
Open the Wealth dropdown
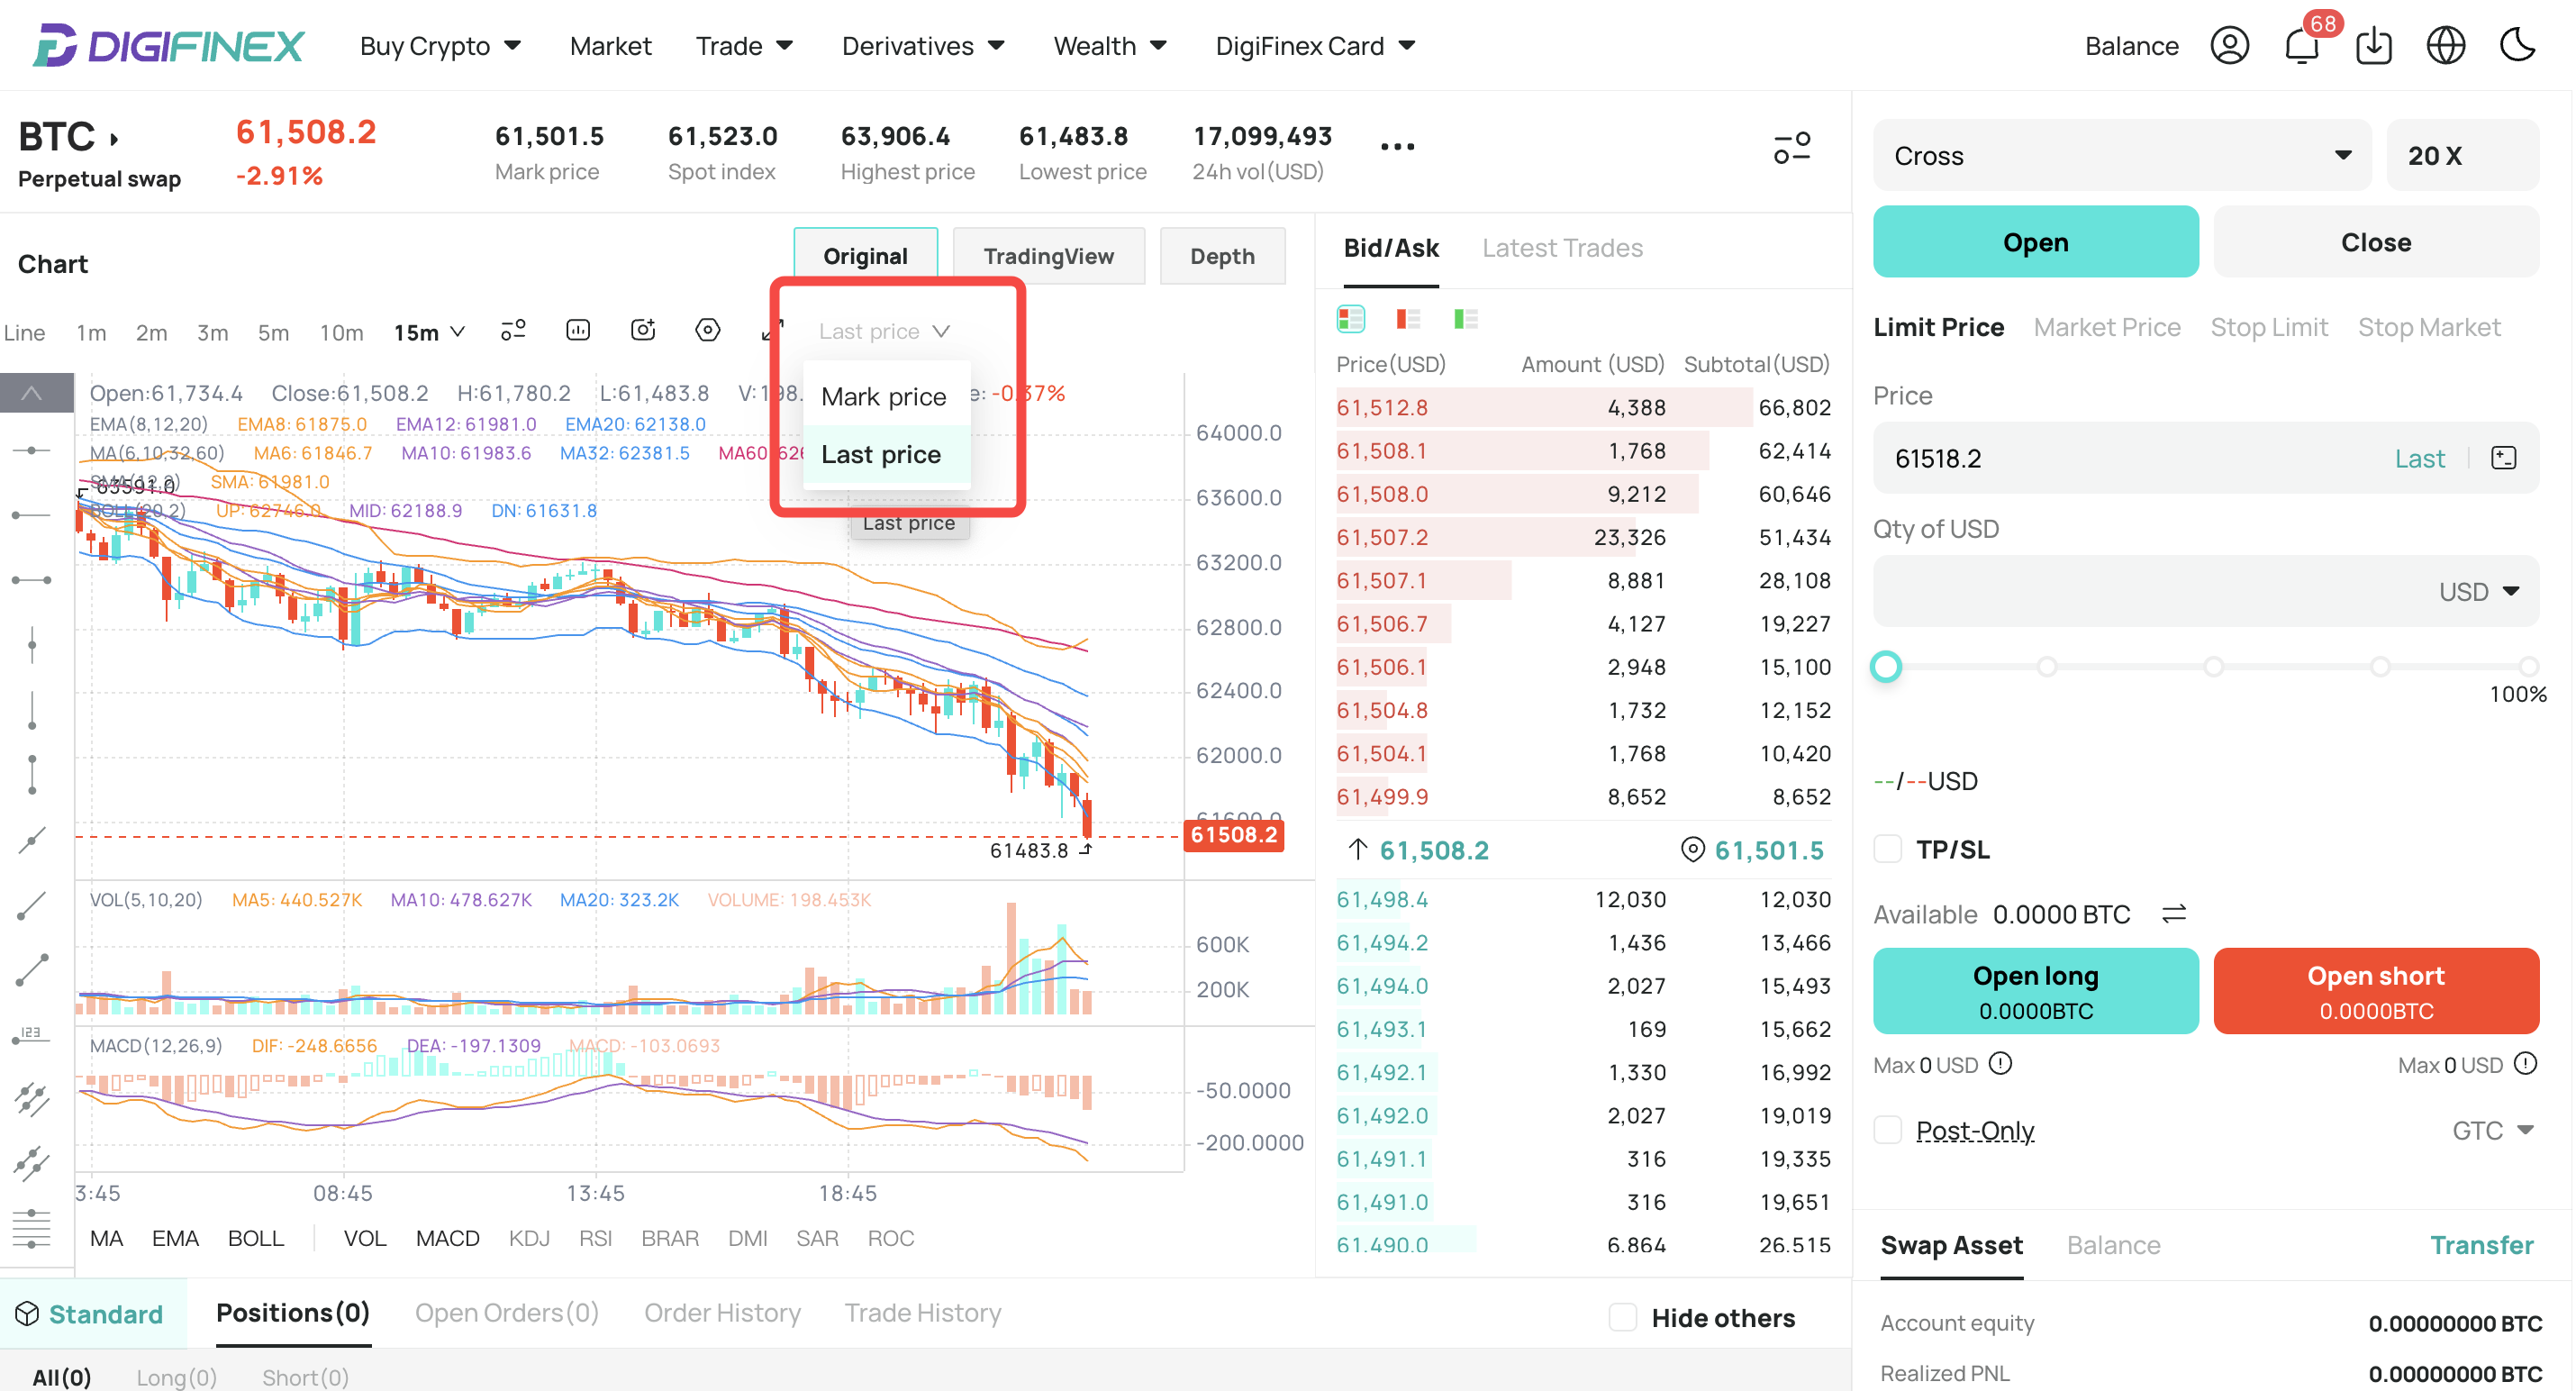[1110, 46]
